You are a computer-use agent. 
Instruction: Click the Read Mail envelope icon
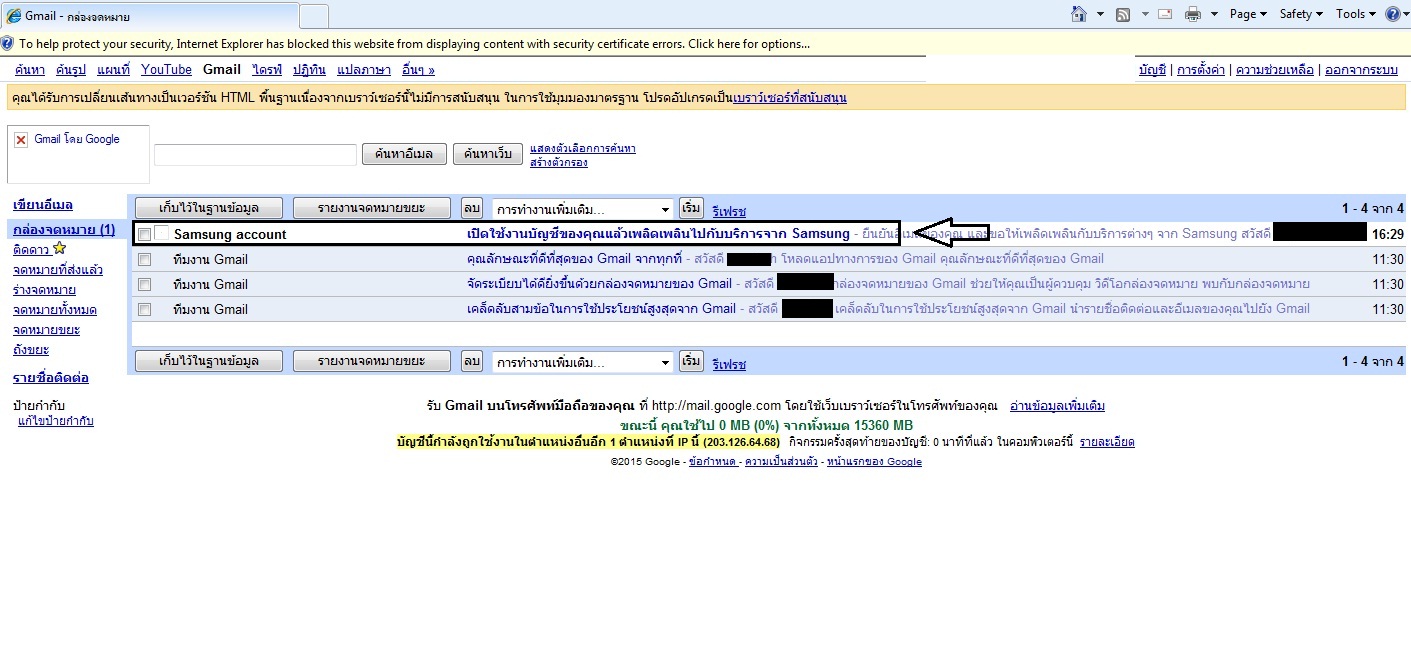click(1165, 14)
